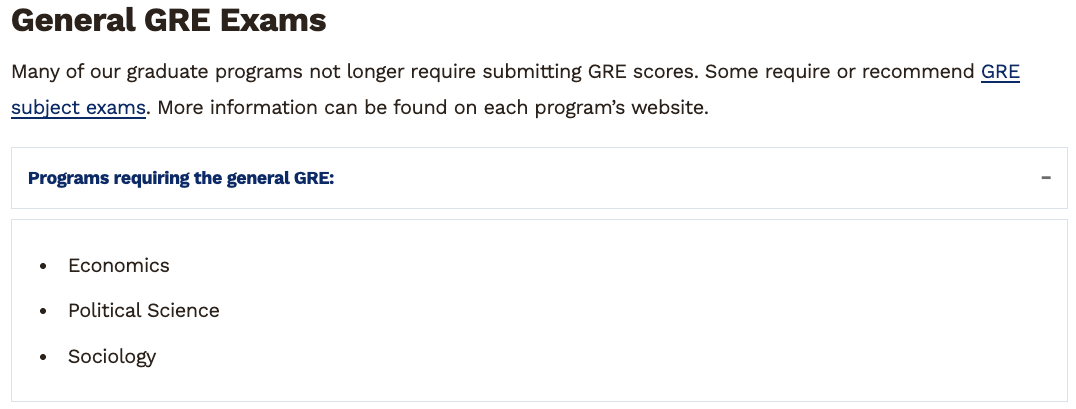
Task: Click the bullet beside Economics
Action: point(43,267)
